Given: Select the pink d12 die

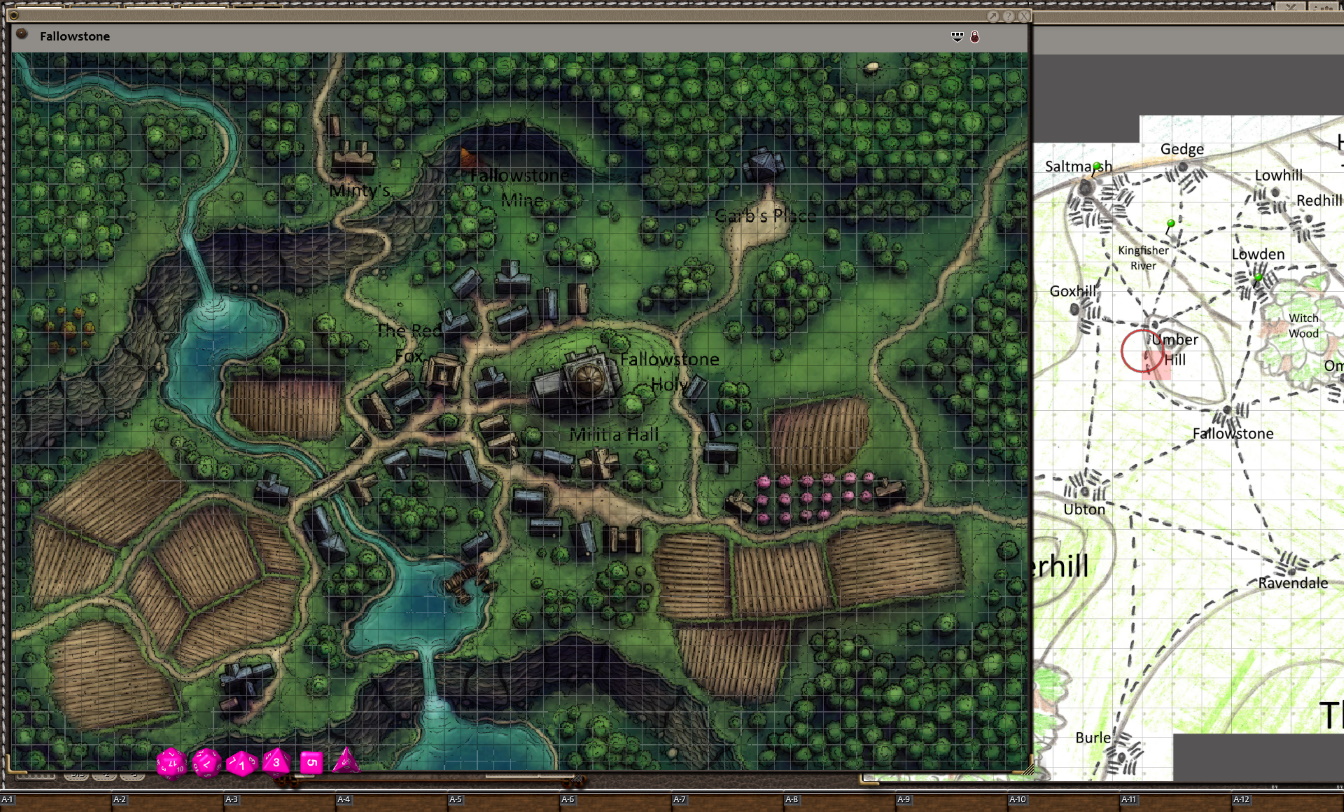Looking at the screenshot, I should coord(206,763).
